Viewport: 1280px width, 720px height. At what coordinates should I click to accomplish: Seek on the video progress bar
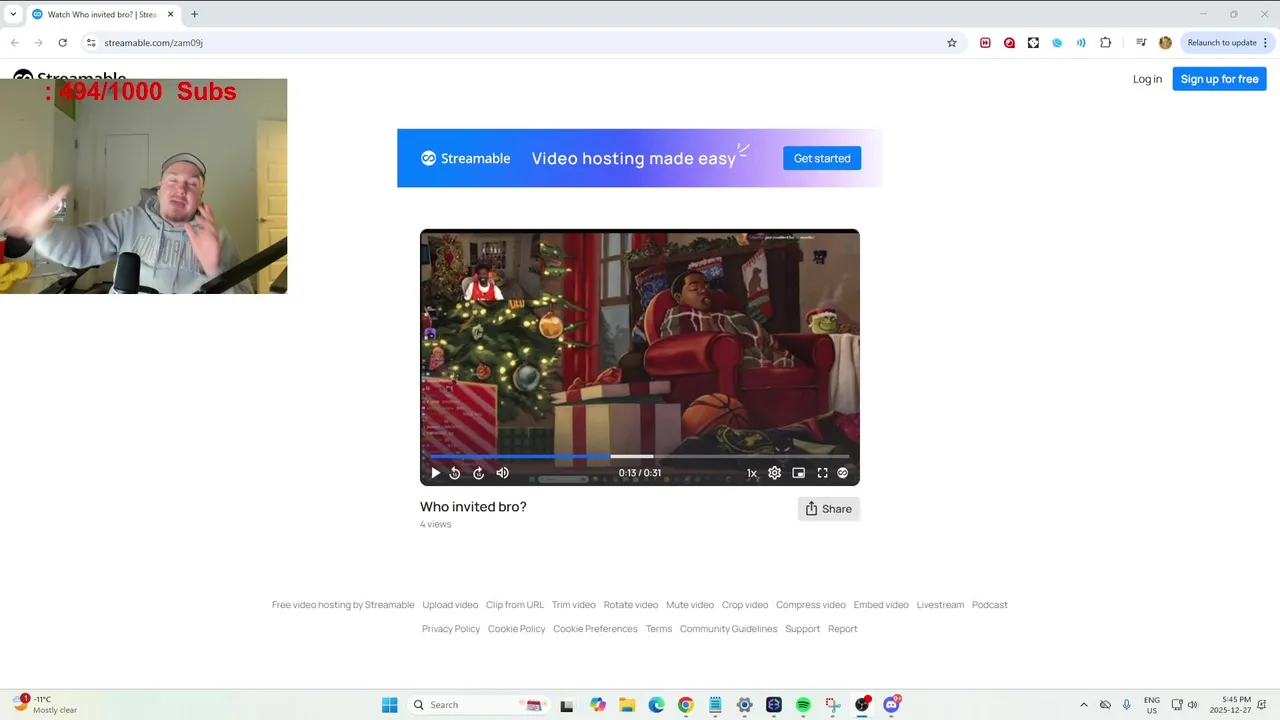click(x=640, y=456)
